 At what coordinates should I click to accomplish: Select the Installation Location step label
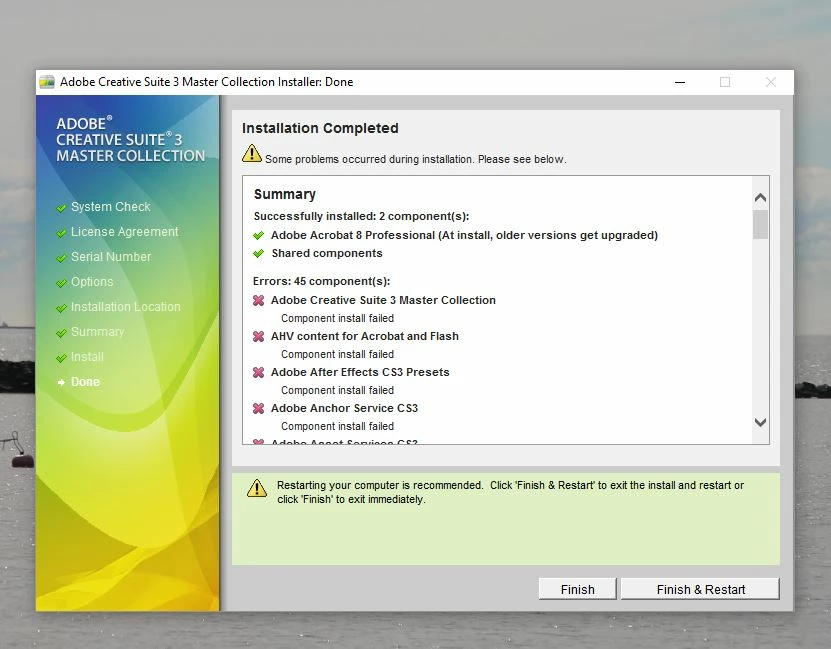click(126, 307)
